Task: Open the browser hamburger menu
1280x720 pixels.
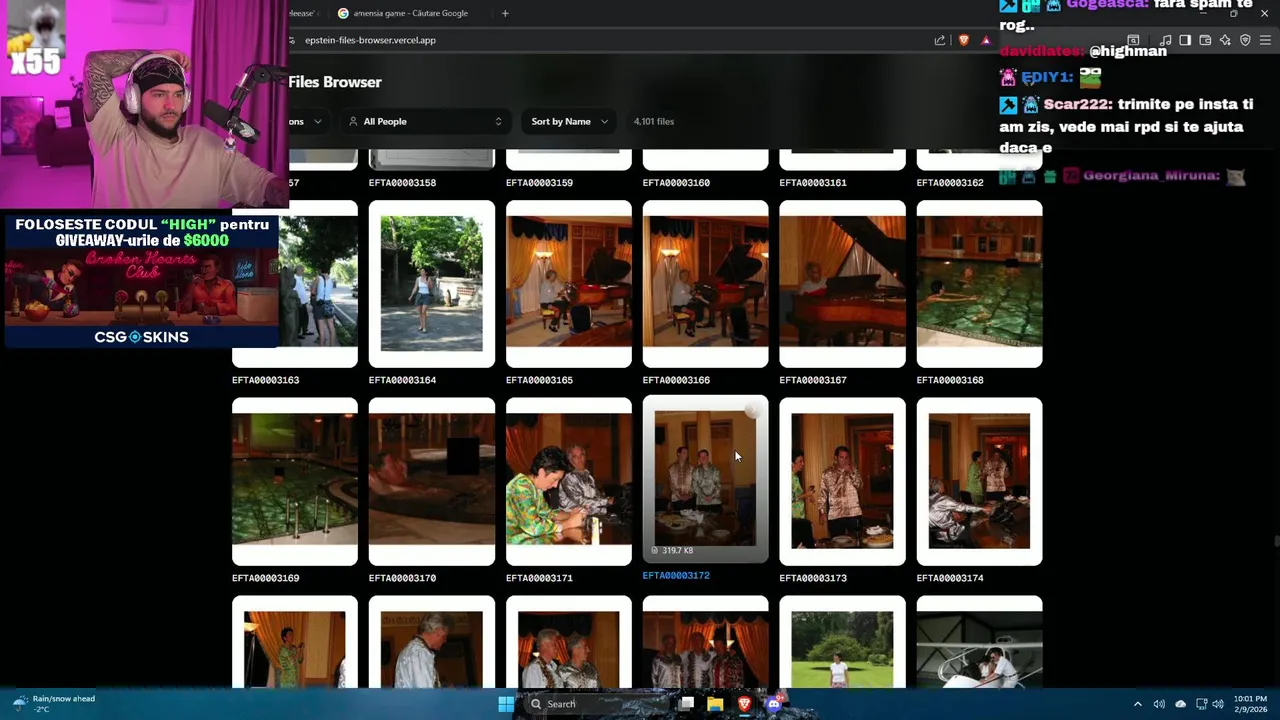Action: tap(1265, 40)
